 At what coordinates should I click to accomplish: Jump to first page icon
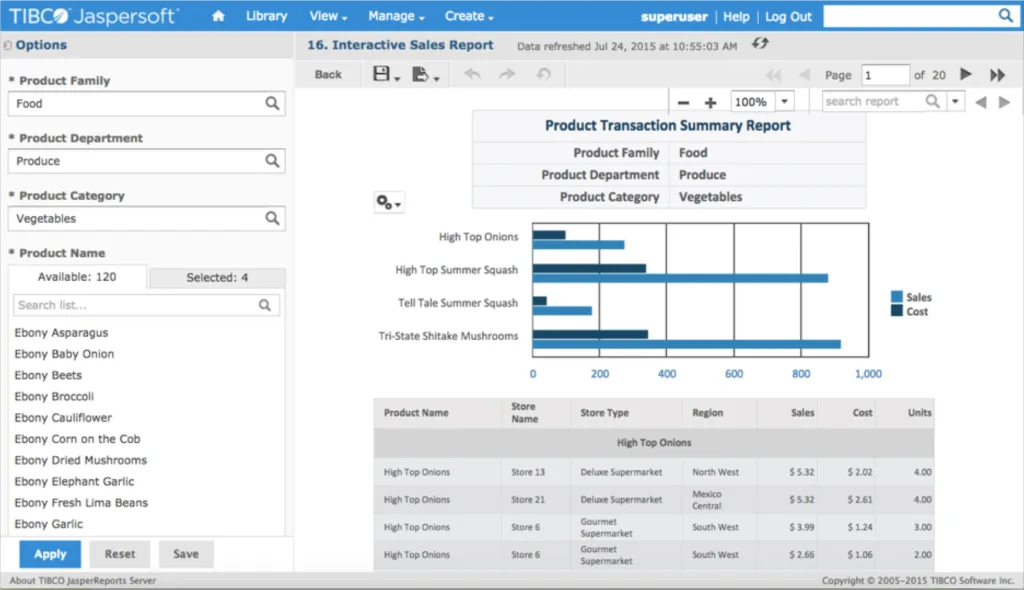773,75
